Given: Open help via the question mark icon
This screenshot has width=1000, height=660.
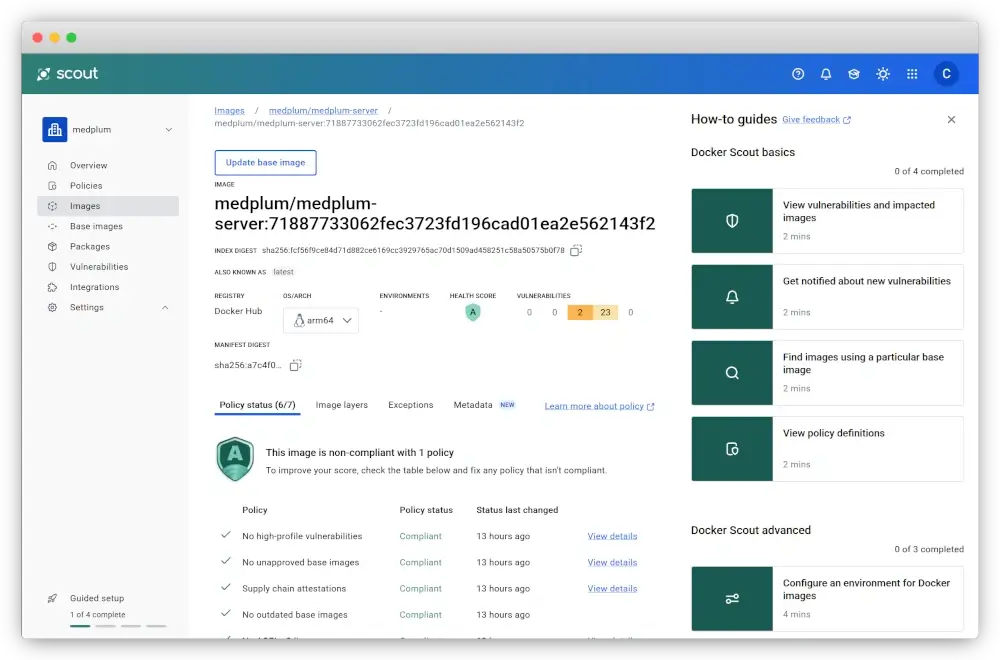Looking at the screenshot, I should (797, 73).
